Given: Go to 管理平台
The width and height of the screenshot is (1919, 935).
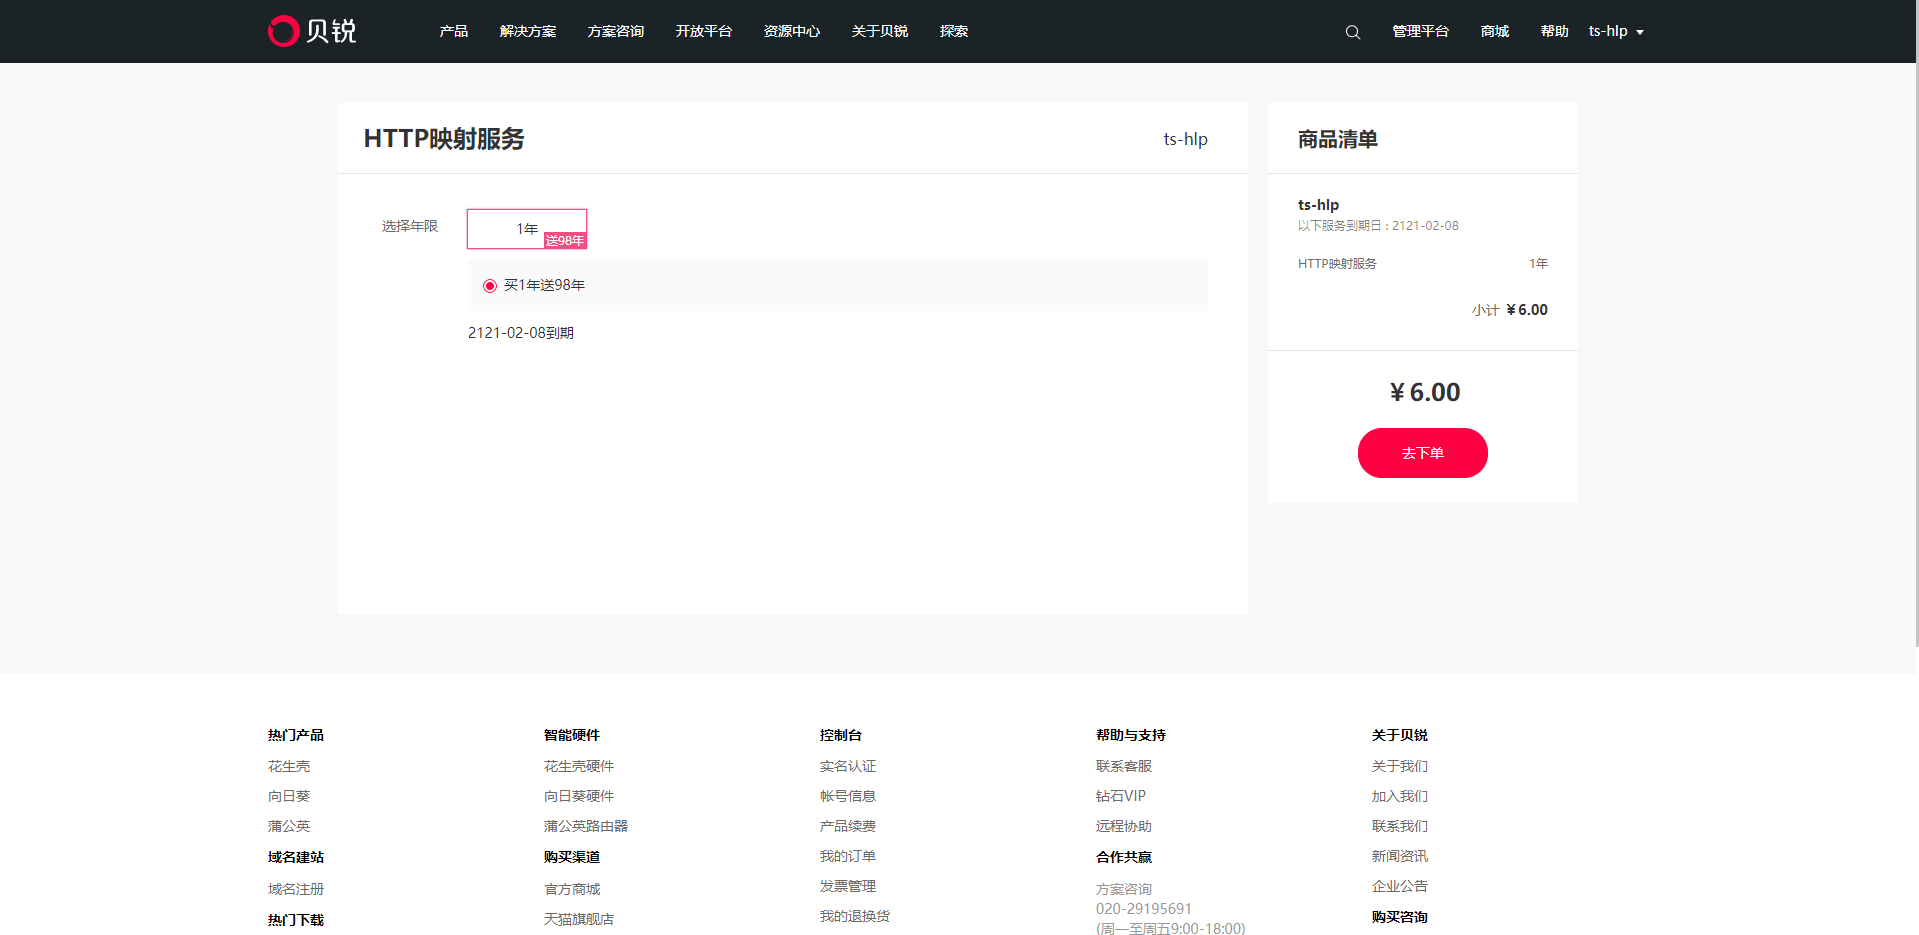Looking at the screenshot, I should (1421, 31).
